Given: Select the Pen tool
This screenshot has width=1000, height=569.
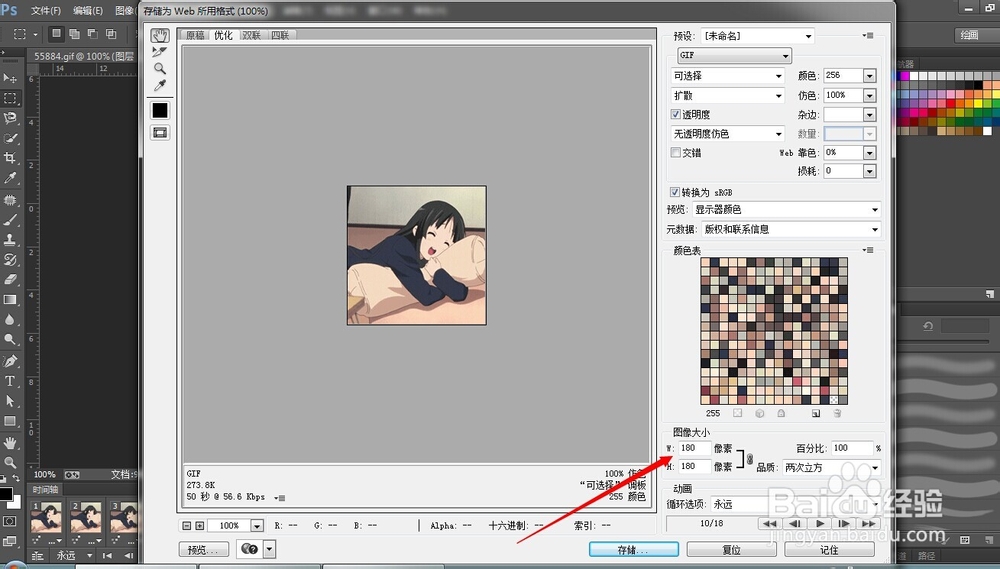Looking at the screenshot, I should point(10,361).
